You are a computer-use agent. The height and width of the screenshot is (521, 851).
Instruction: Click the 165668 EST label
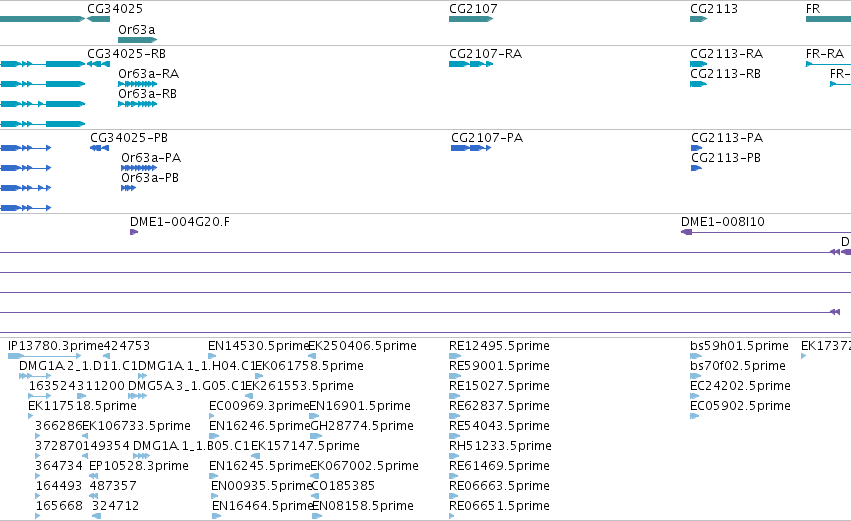[x=59, y=506]
